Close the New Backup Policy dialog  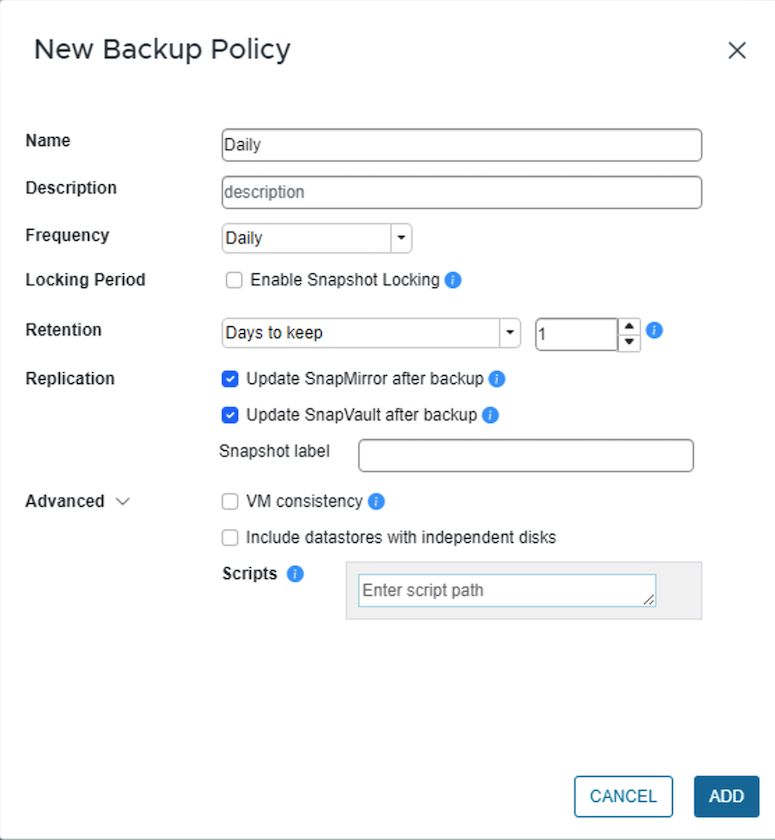click(737, 50)
